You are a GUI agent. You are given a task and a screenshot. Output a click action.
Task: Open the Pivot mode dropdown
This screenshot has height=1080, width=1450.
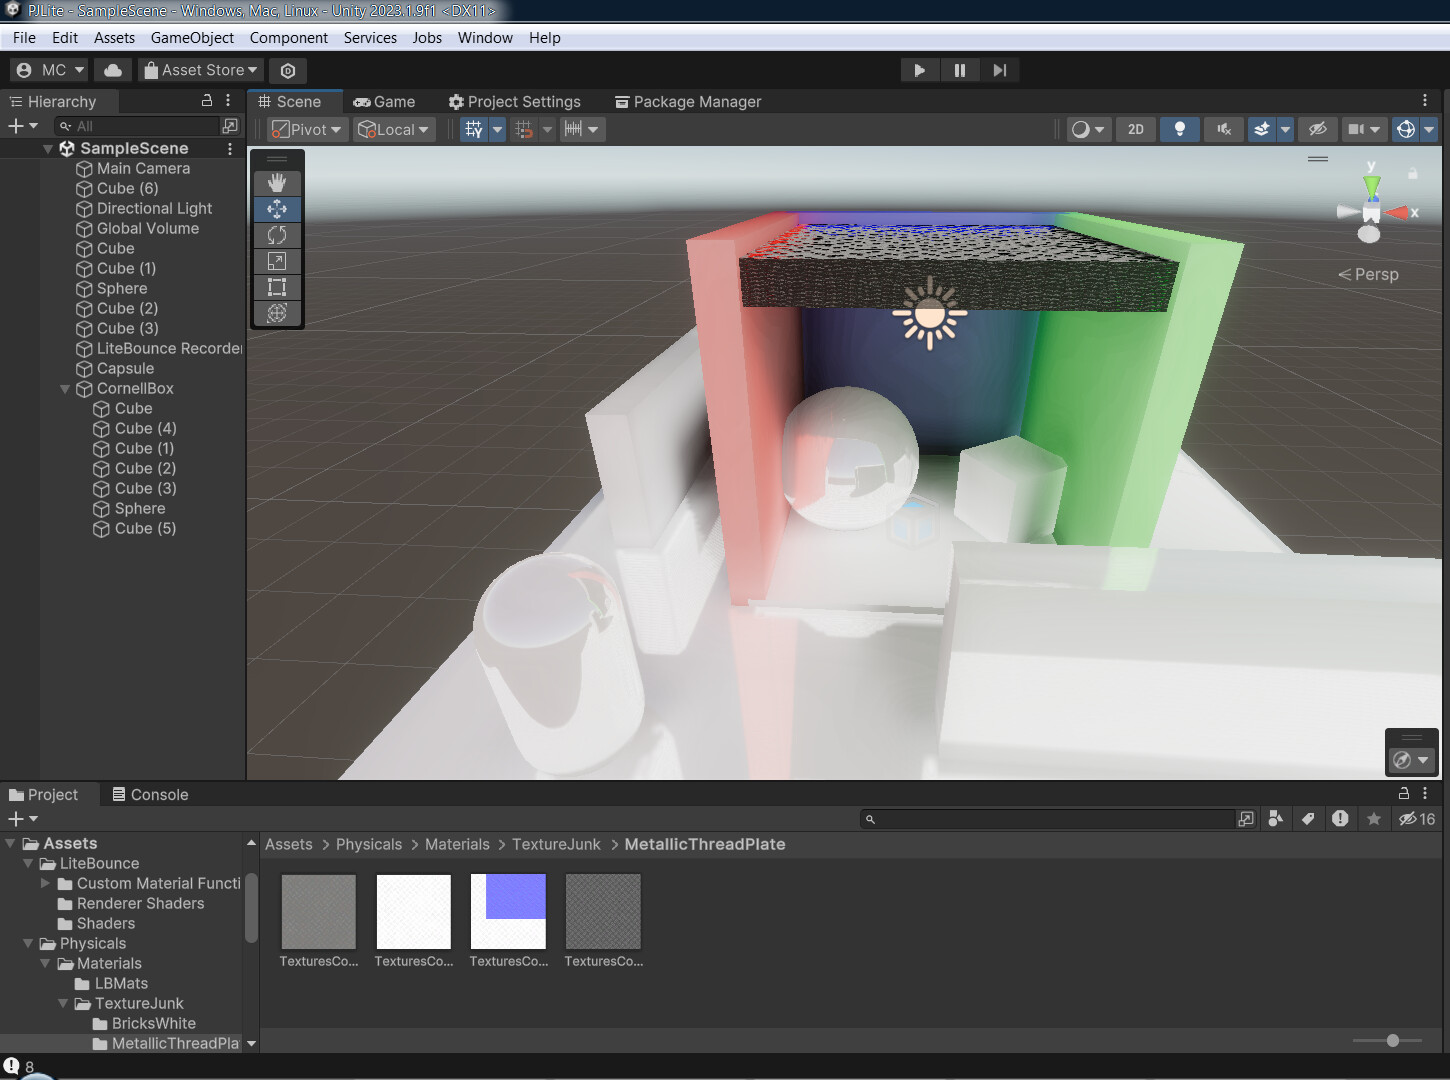[306, 129]
